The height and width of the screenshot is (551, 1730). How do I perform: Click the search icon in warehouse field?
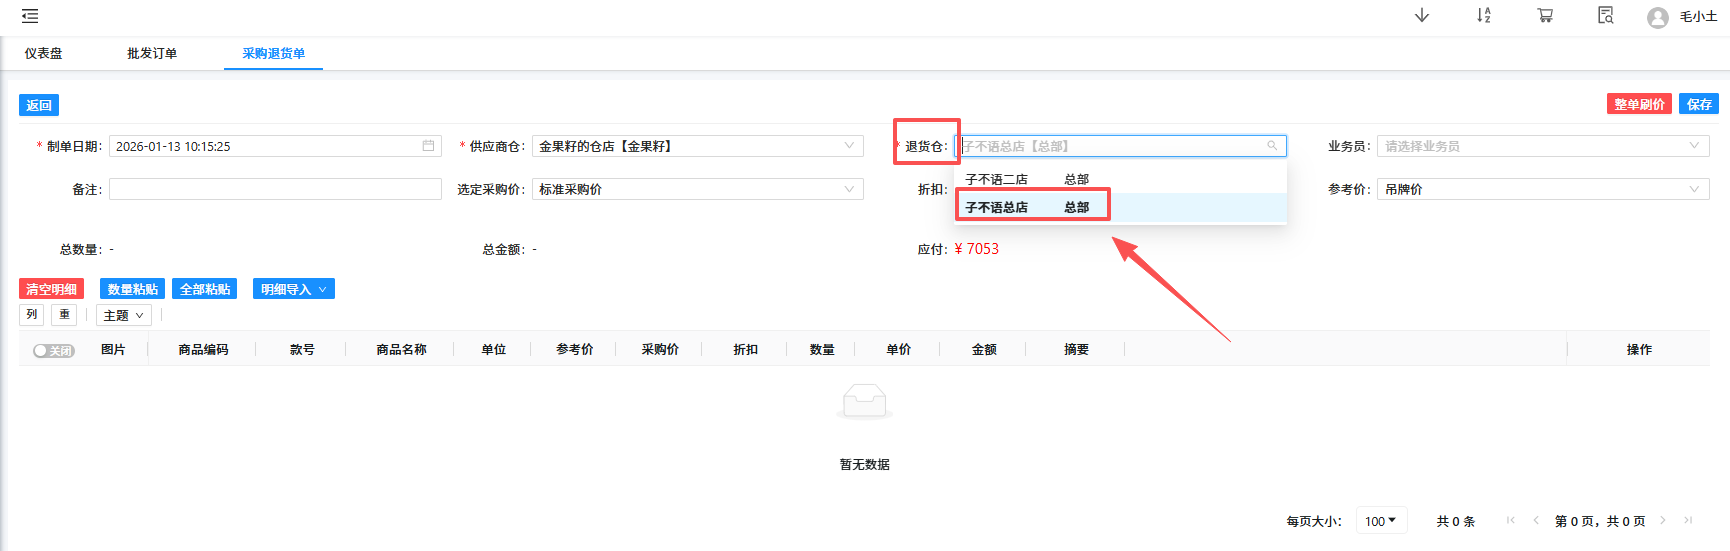tap(1272, 146)
